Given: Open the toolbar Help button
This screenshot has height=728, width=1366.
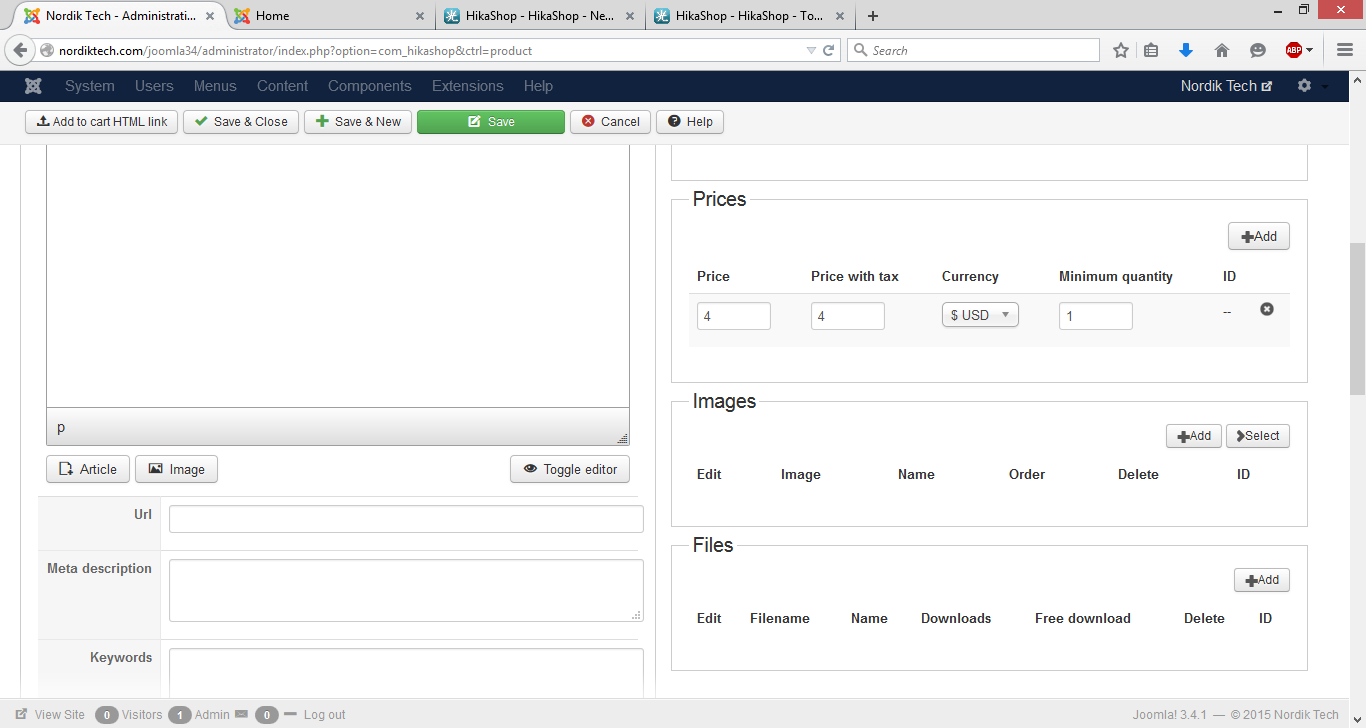Looking at the screenshot, I should [690, 122].
